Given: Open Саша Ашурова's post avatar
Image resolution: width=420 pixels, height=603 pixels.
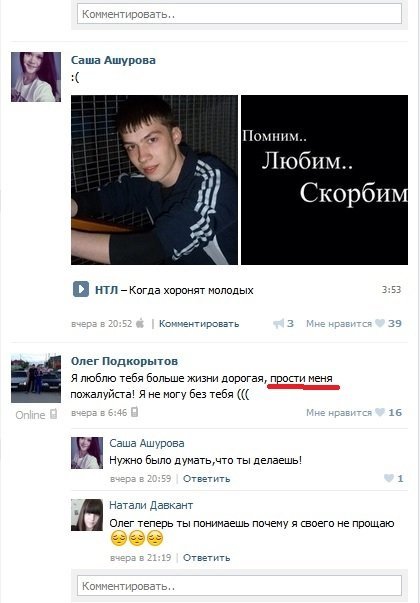Looking at the screenshot, I should click(x=36, y=77).
